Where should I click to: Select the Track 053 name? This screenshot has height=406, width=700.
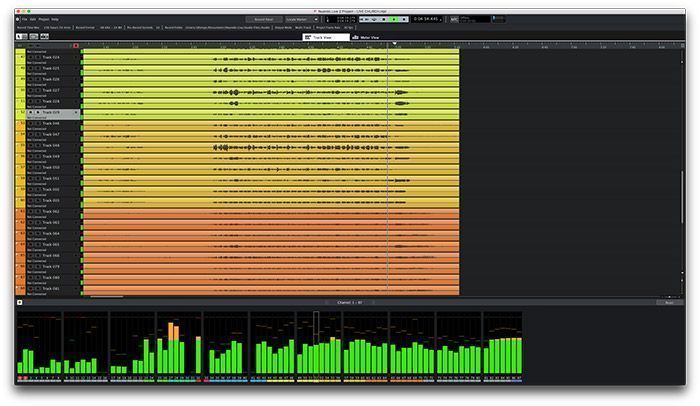point(51,200)
